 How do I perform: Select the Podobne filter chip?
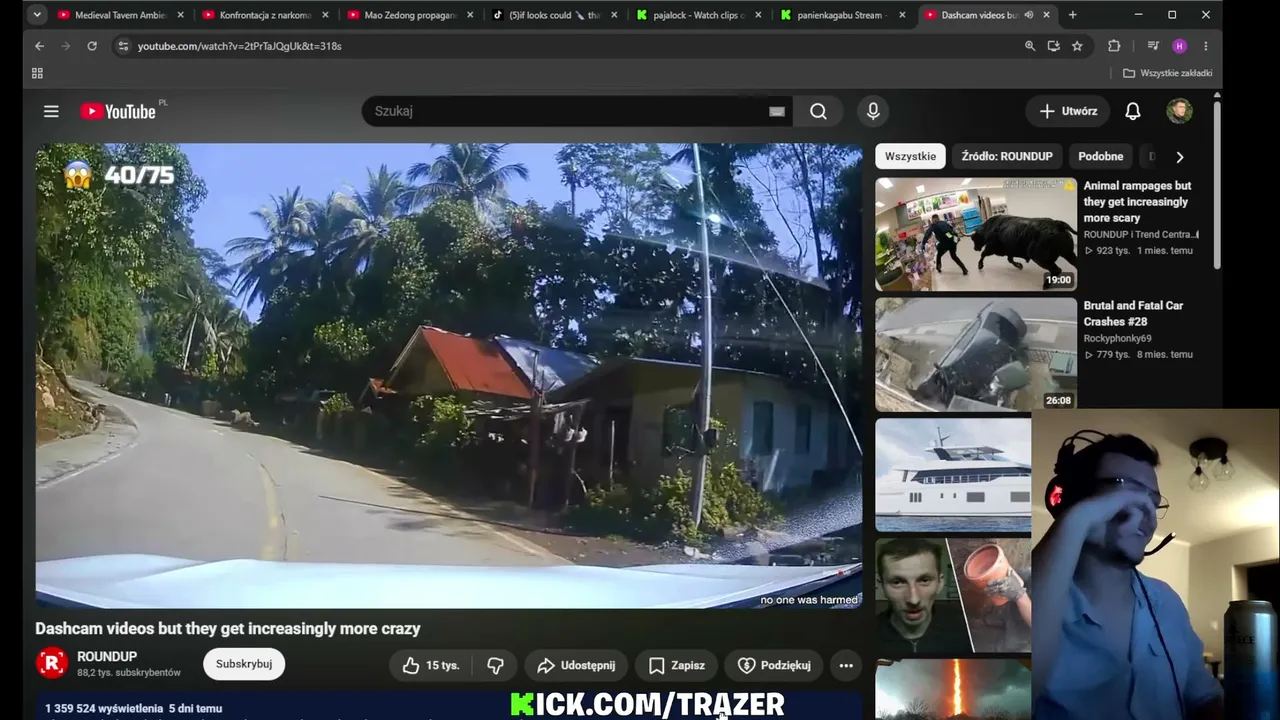[1100, 156]
